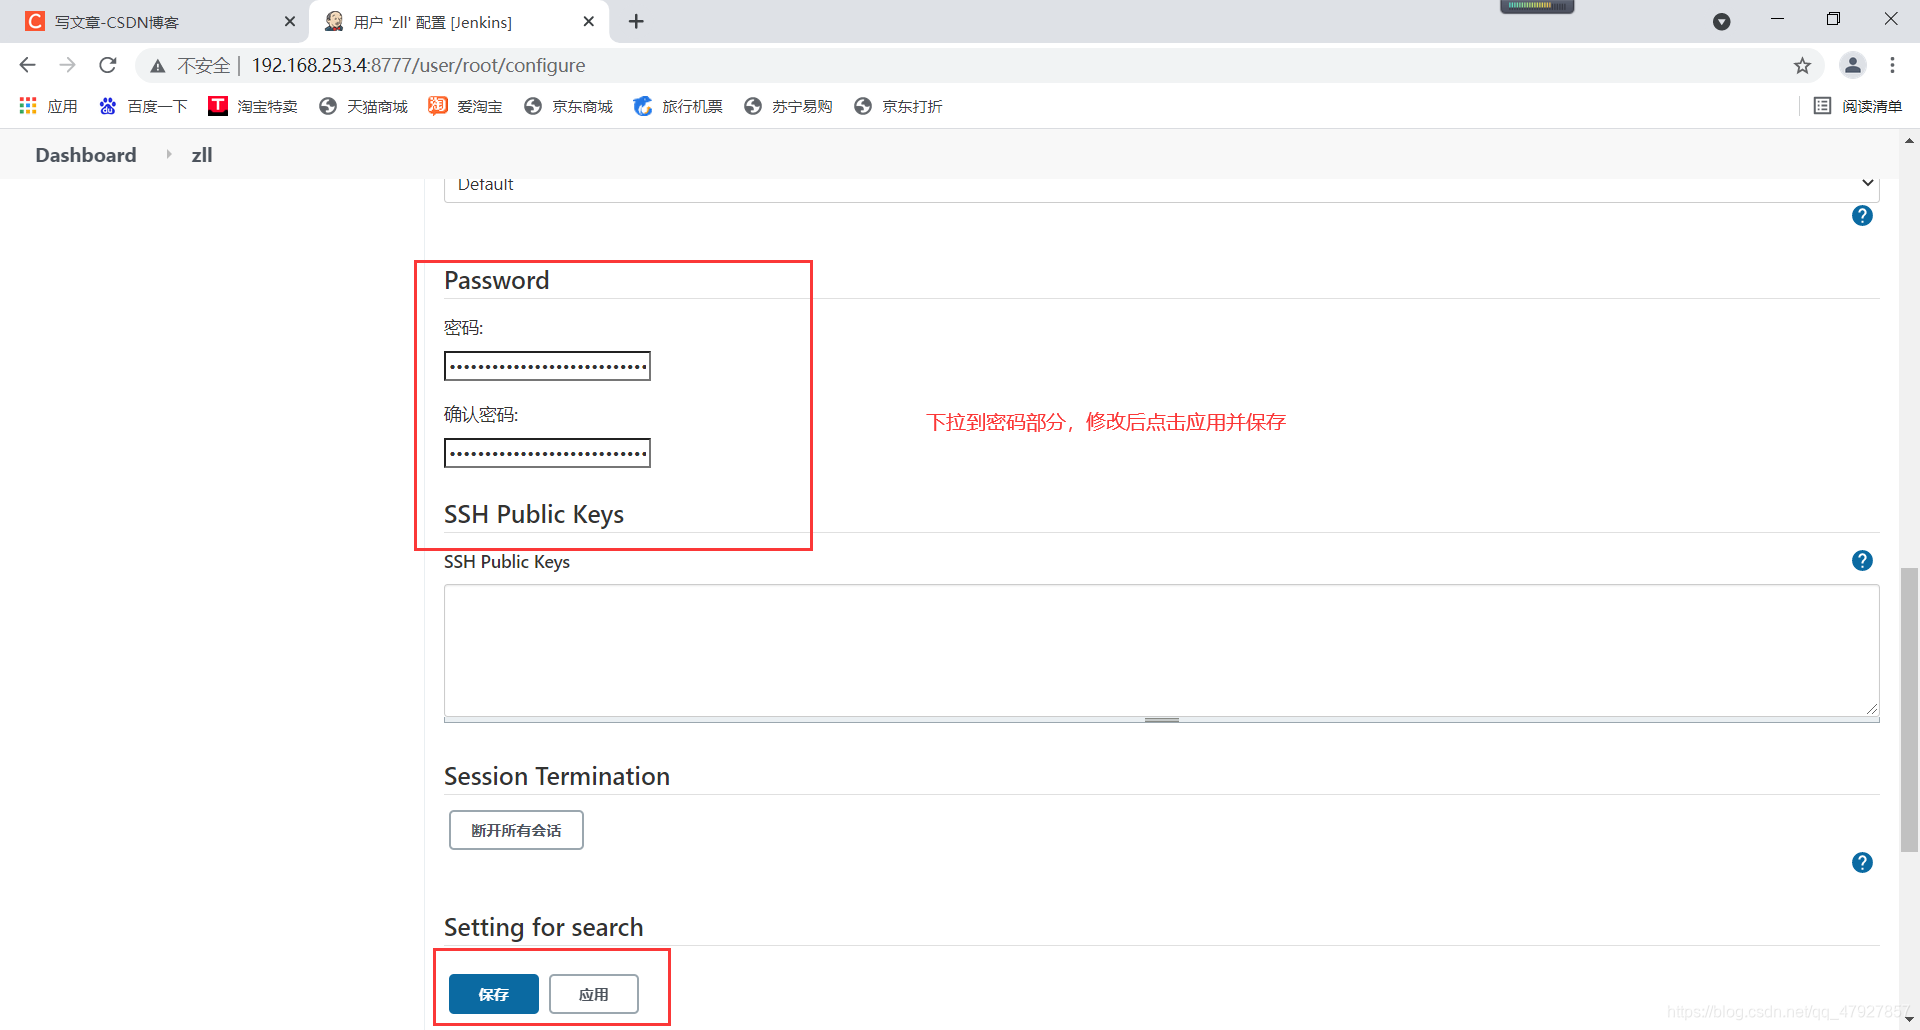1920x1030 pixels.
Task: Click help icon beside the Default dropdown
Action: pos(1862,216)
